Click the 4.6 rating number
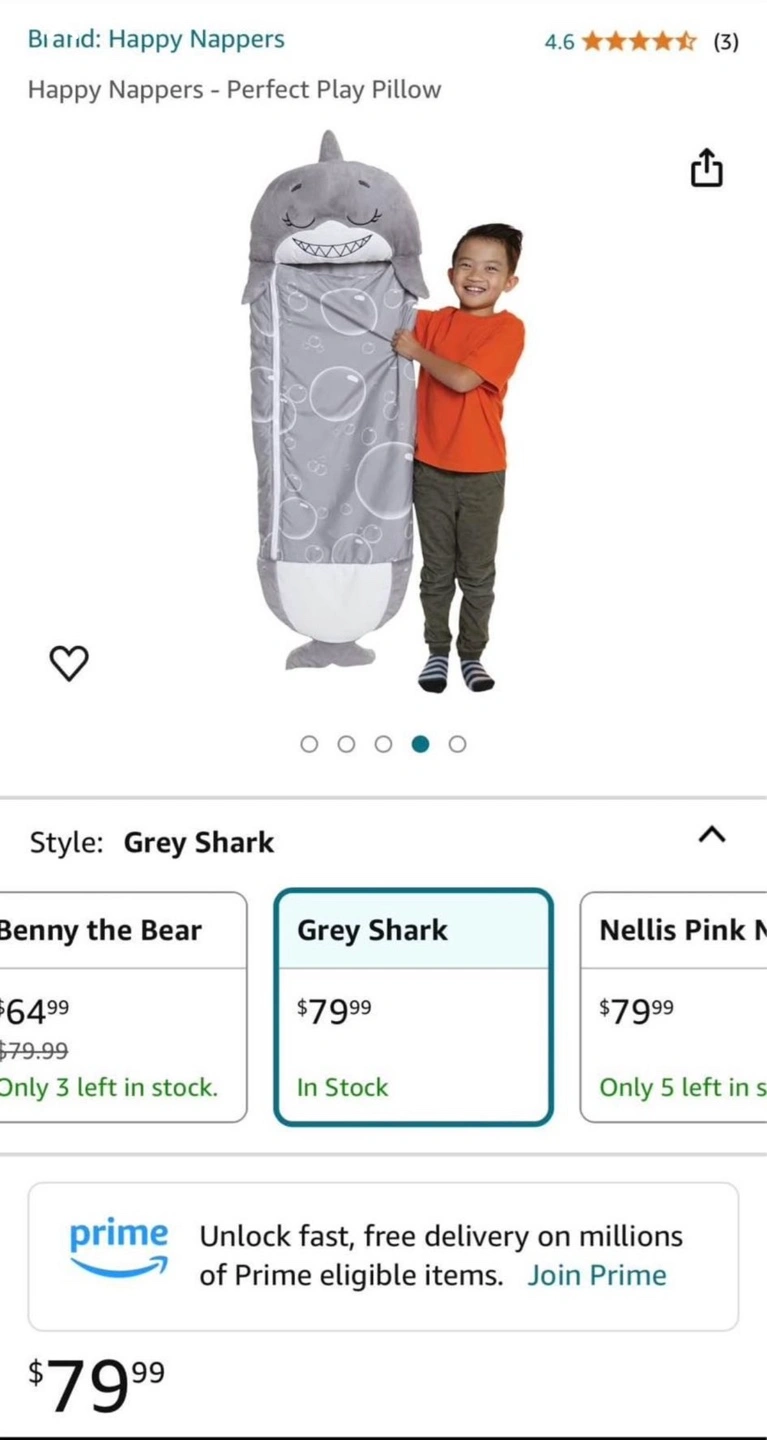The image size is (767, 1440). pos(559,41)
